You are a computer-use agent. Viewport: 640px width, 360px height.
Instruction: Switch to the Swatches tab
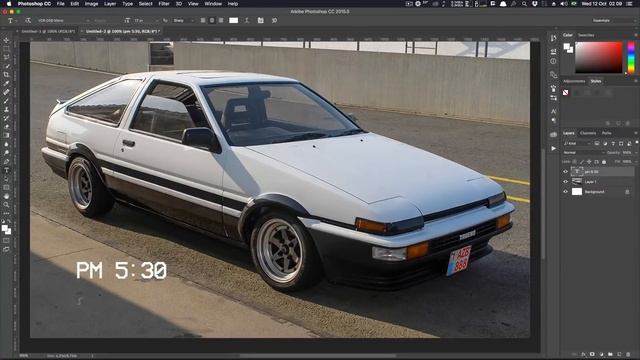[586, 35]
